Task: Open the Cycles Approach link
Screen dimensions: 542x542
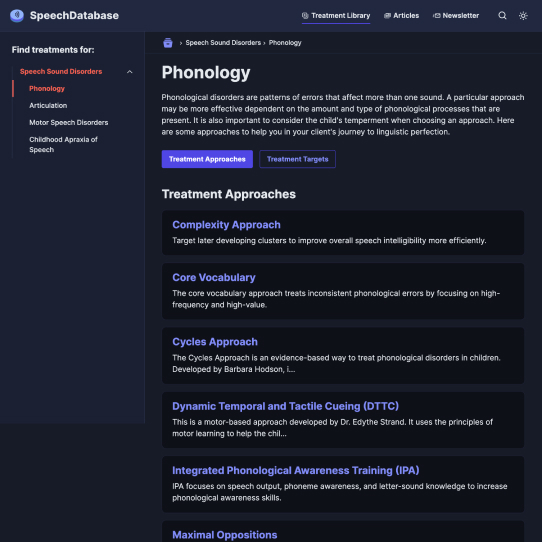Action: click(215, 342)
